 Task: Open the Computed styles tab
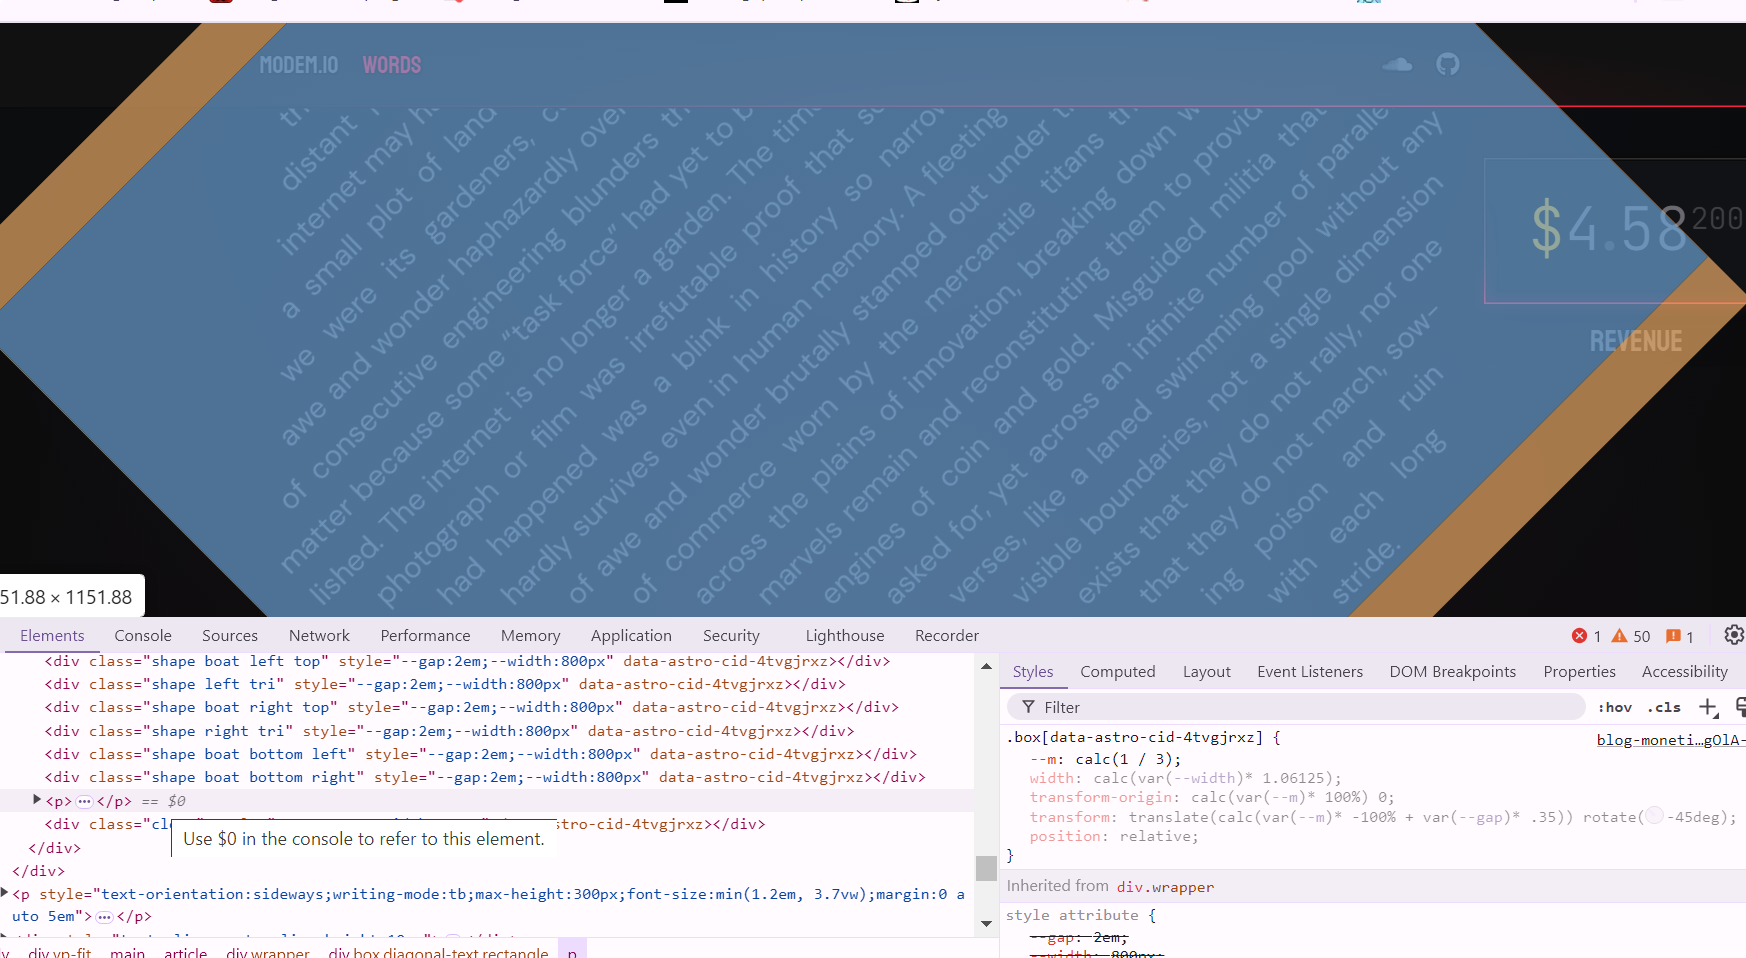pyautogui.click(x=1117, y=671)
